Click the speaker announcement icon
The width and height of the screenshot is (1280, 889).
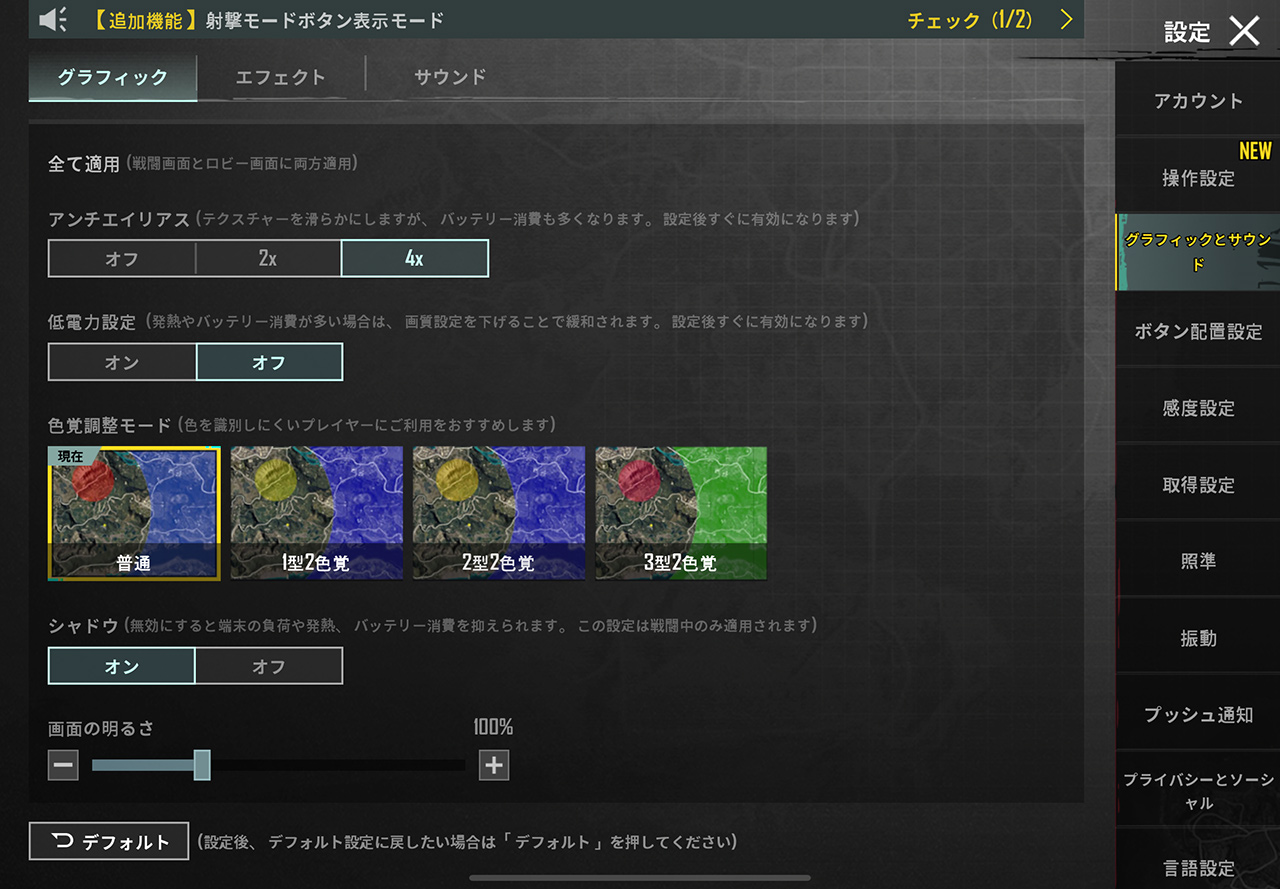pyautogui.click(x=54, y=19)
